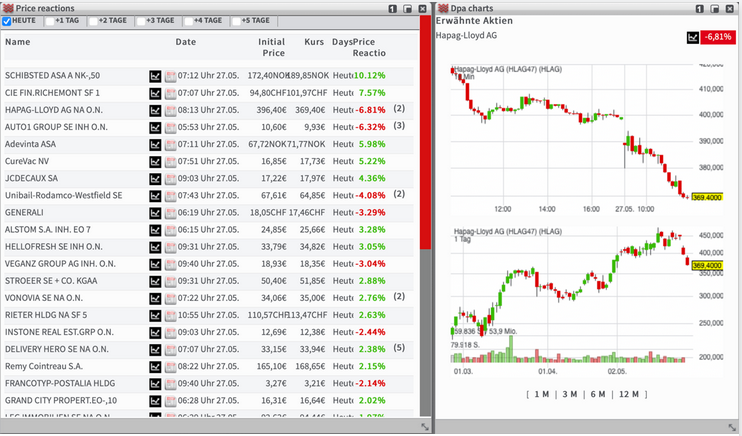
Task: Pin the Price reactions panel
Action: [x=392, y=9]
